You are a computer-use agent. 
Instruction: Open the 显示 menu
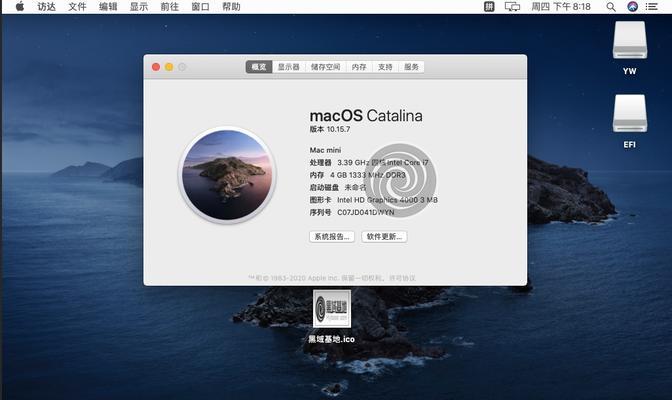(x=139, y=7)
